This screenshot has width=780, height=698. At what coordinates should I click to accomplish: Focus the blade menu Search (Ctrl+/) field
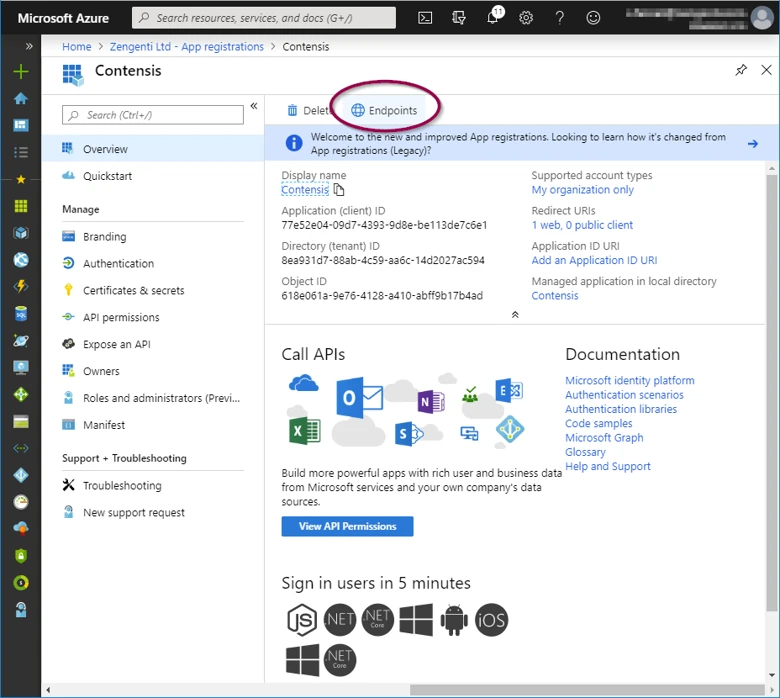click(x=153, y=115)
